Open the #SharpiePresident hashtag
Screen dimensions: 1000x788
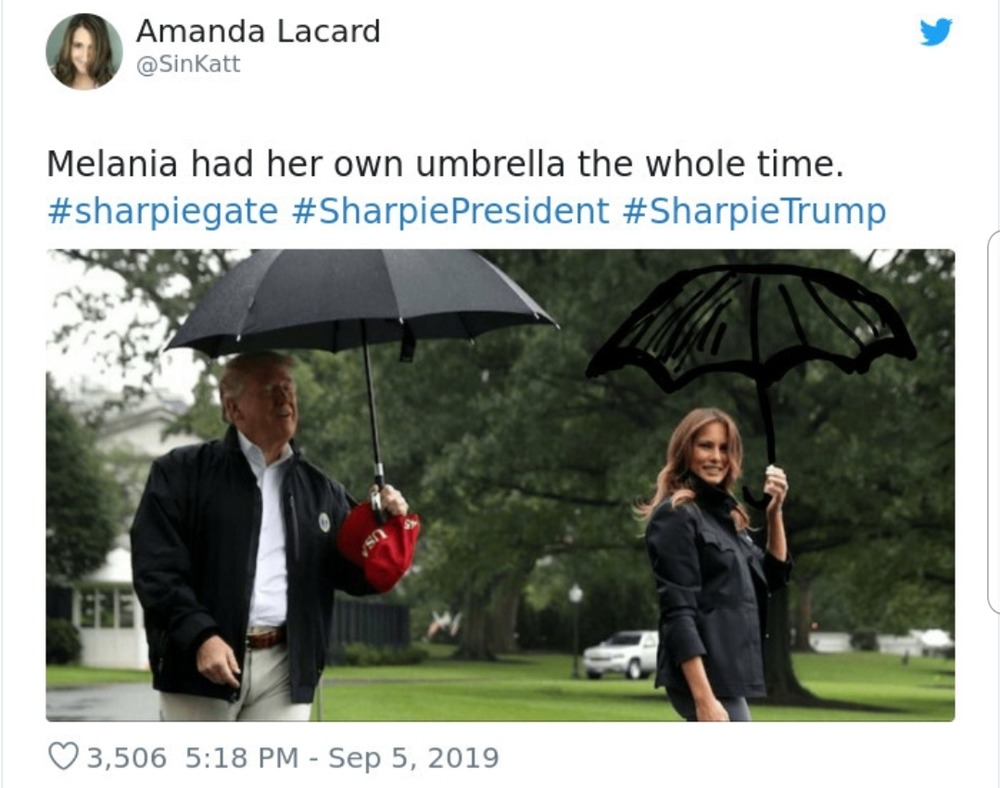click(451, 211)
